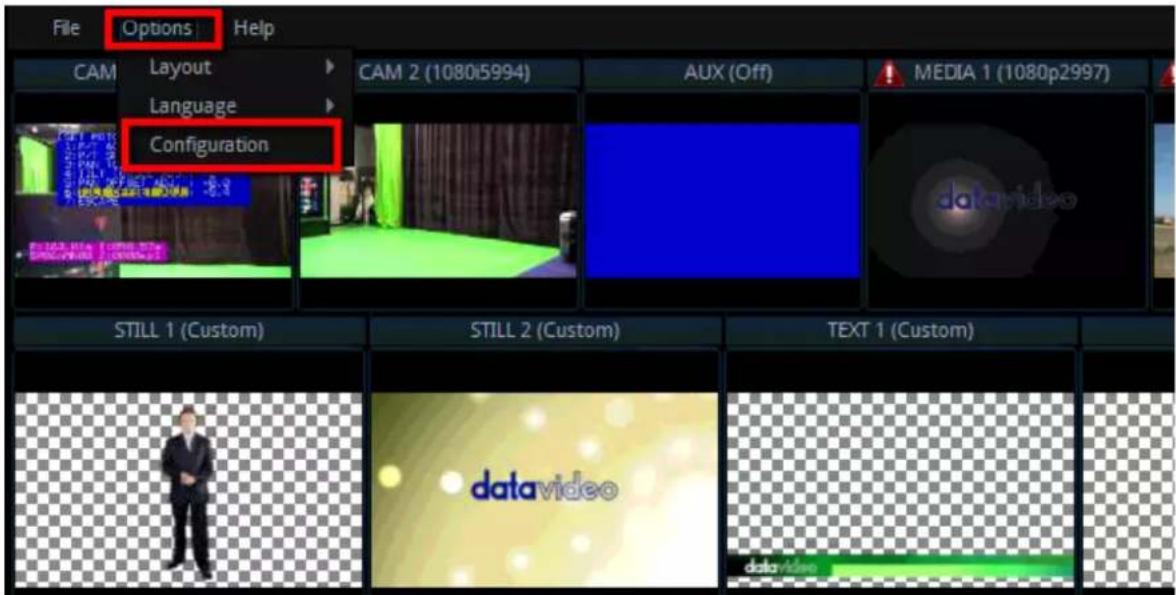Viewport: 1176px width, 595px height.
Task: Click the AUX blue preview window
Action: tap(722, 200)
